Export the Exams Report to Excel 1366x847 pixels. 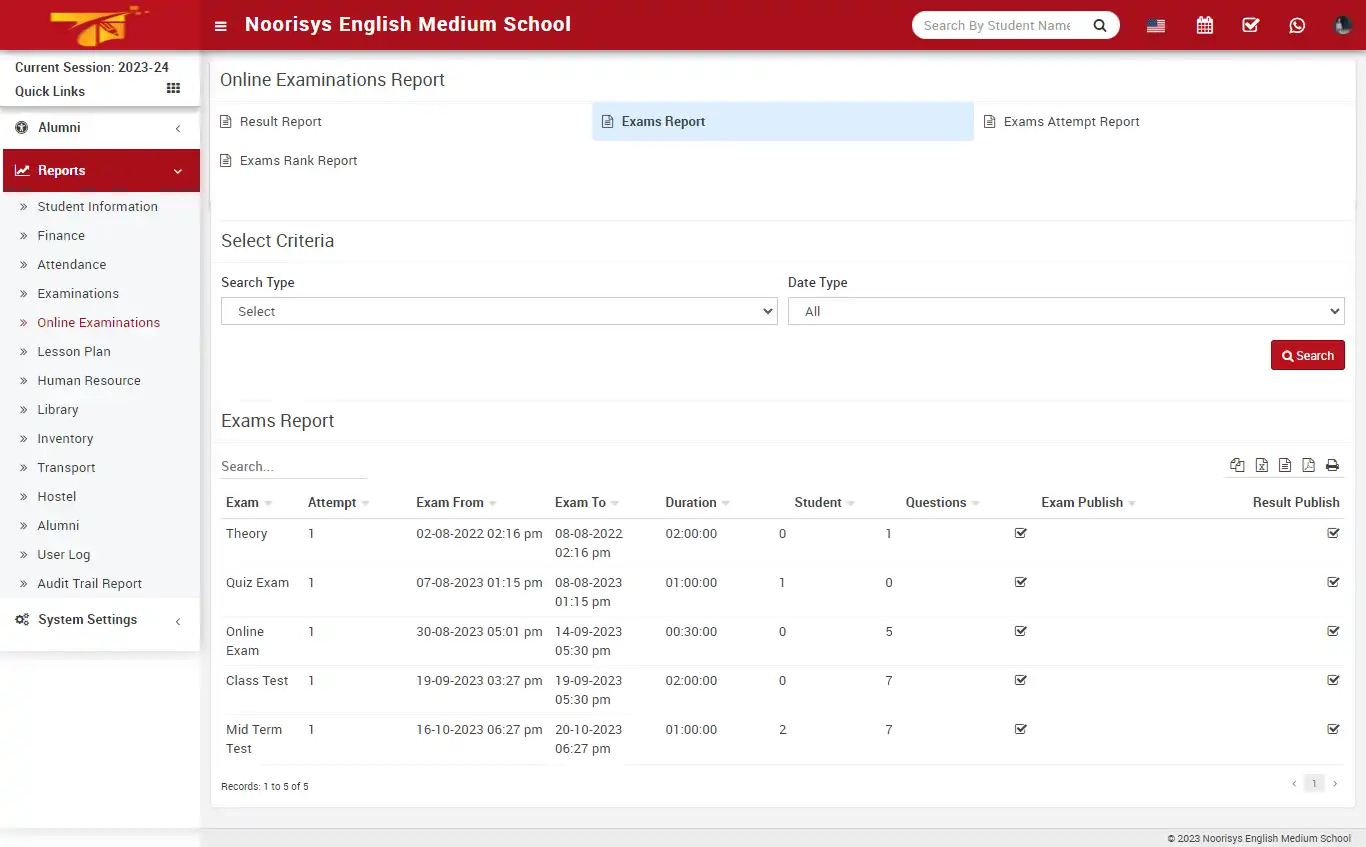[1261, 465]
